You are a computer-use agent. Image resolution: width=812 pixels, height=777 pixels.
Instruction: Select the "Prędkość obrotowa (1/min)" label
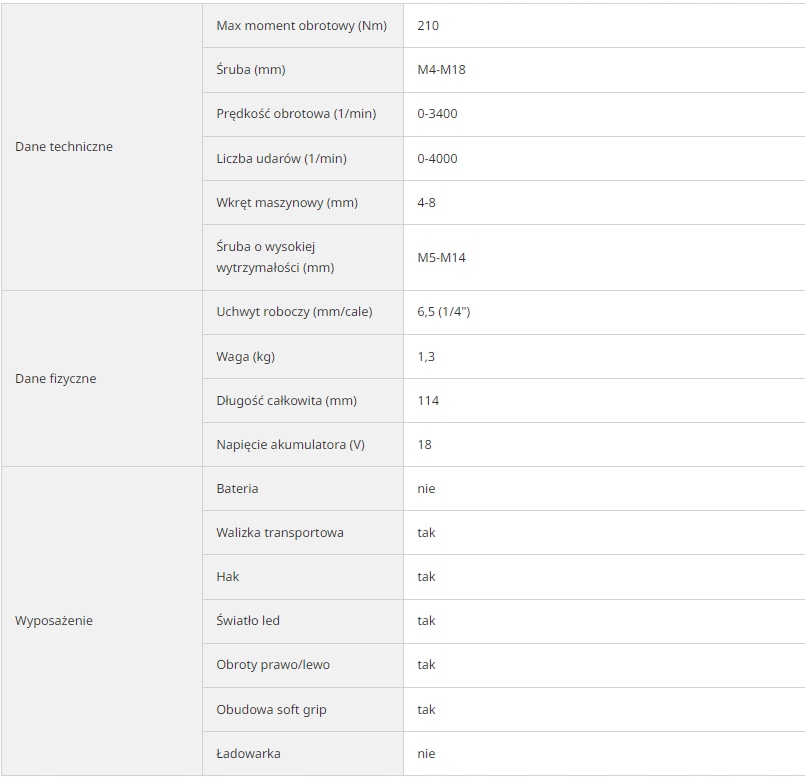(296, 114)
